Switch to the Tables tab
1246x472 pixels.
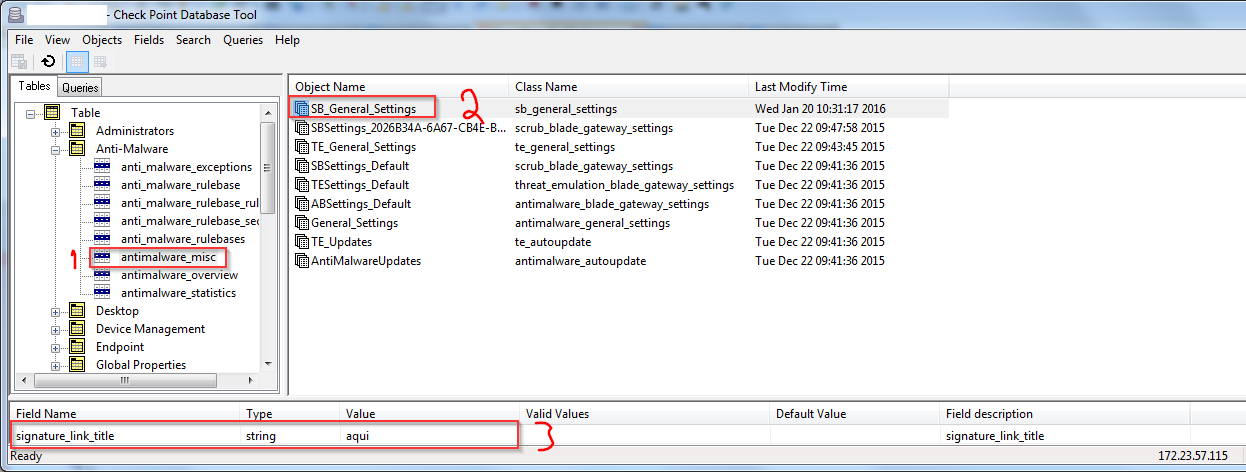[x=34, y=87]
